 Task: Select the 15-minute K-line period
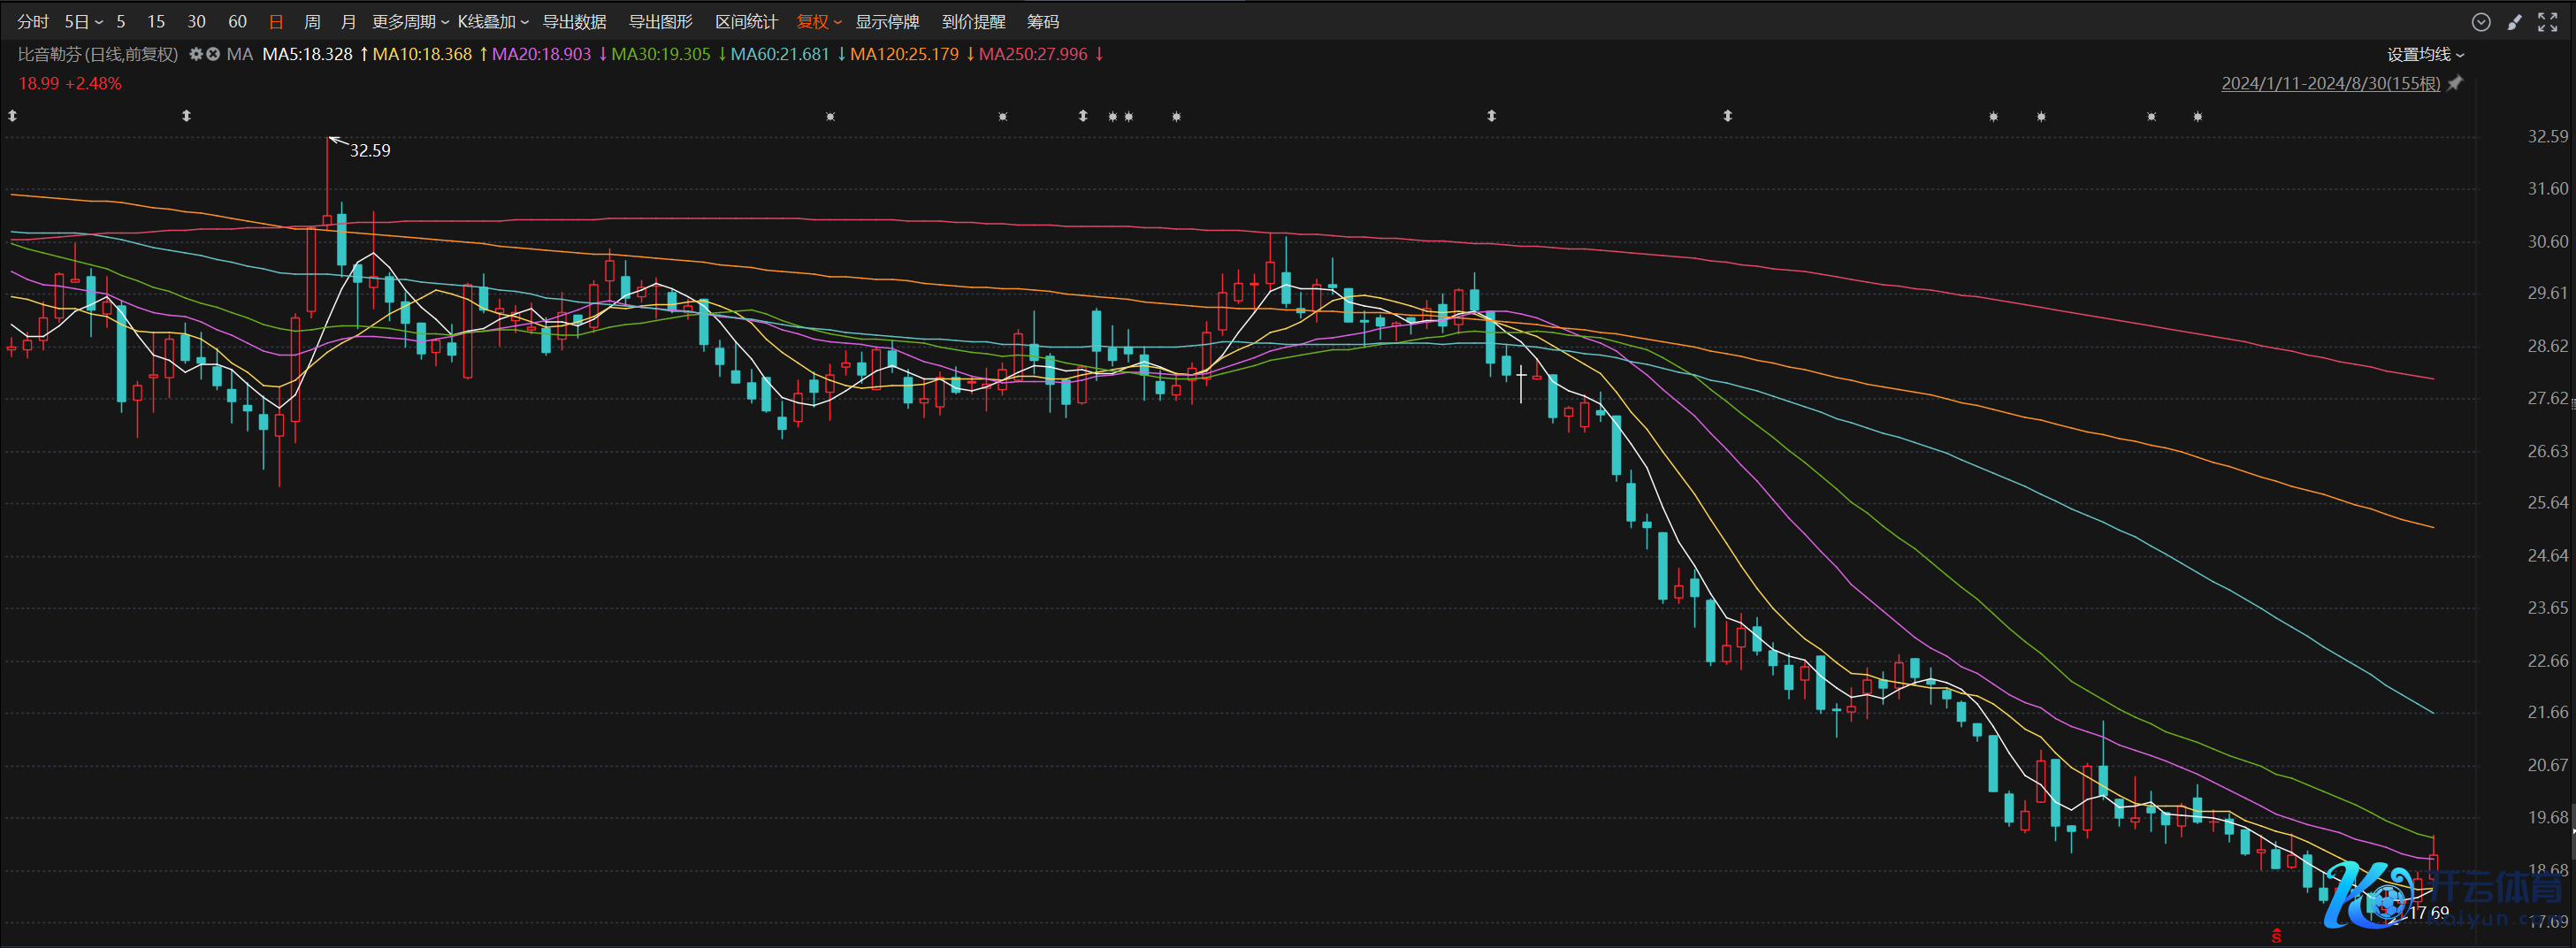coord(156,22)
